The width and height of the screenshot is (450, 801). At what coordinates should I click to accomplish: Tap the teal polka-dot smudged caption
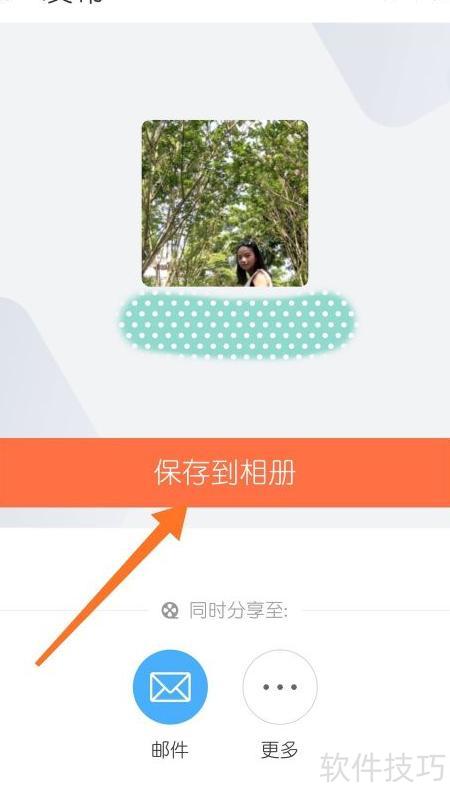coord(238,324)
